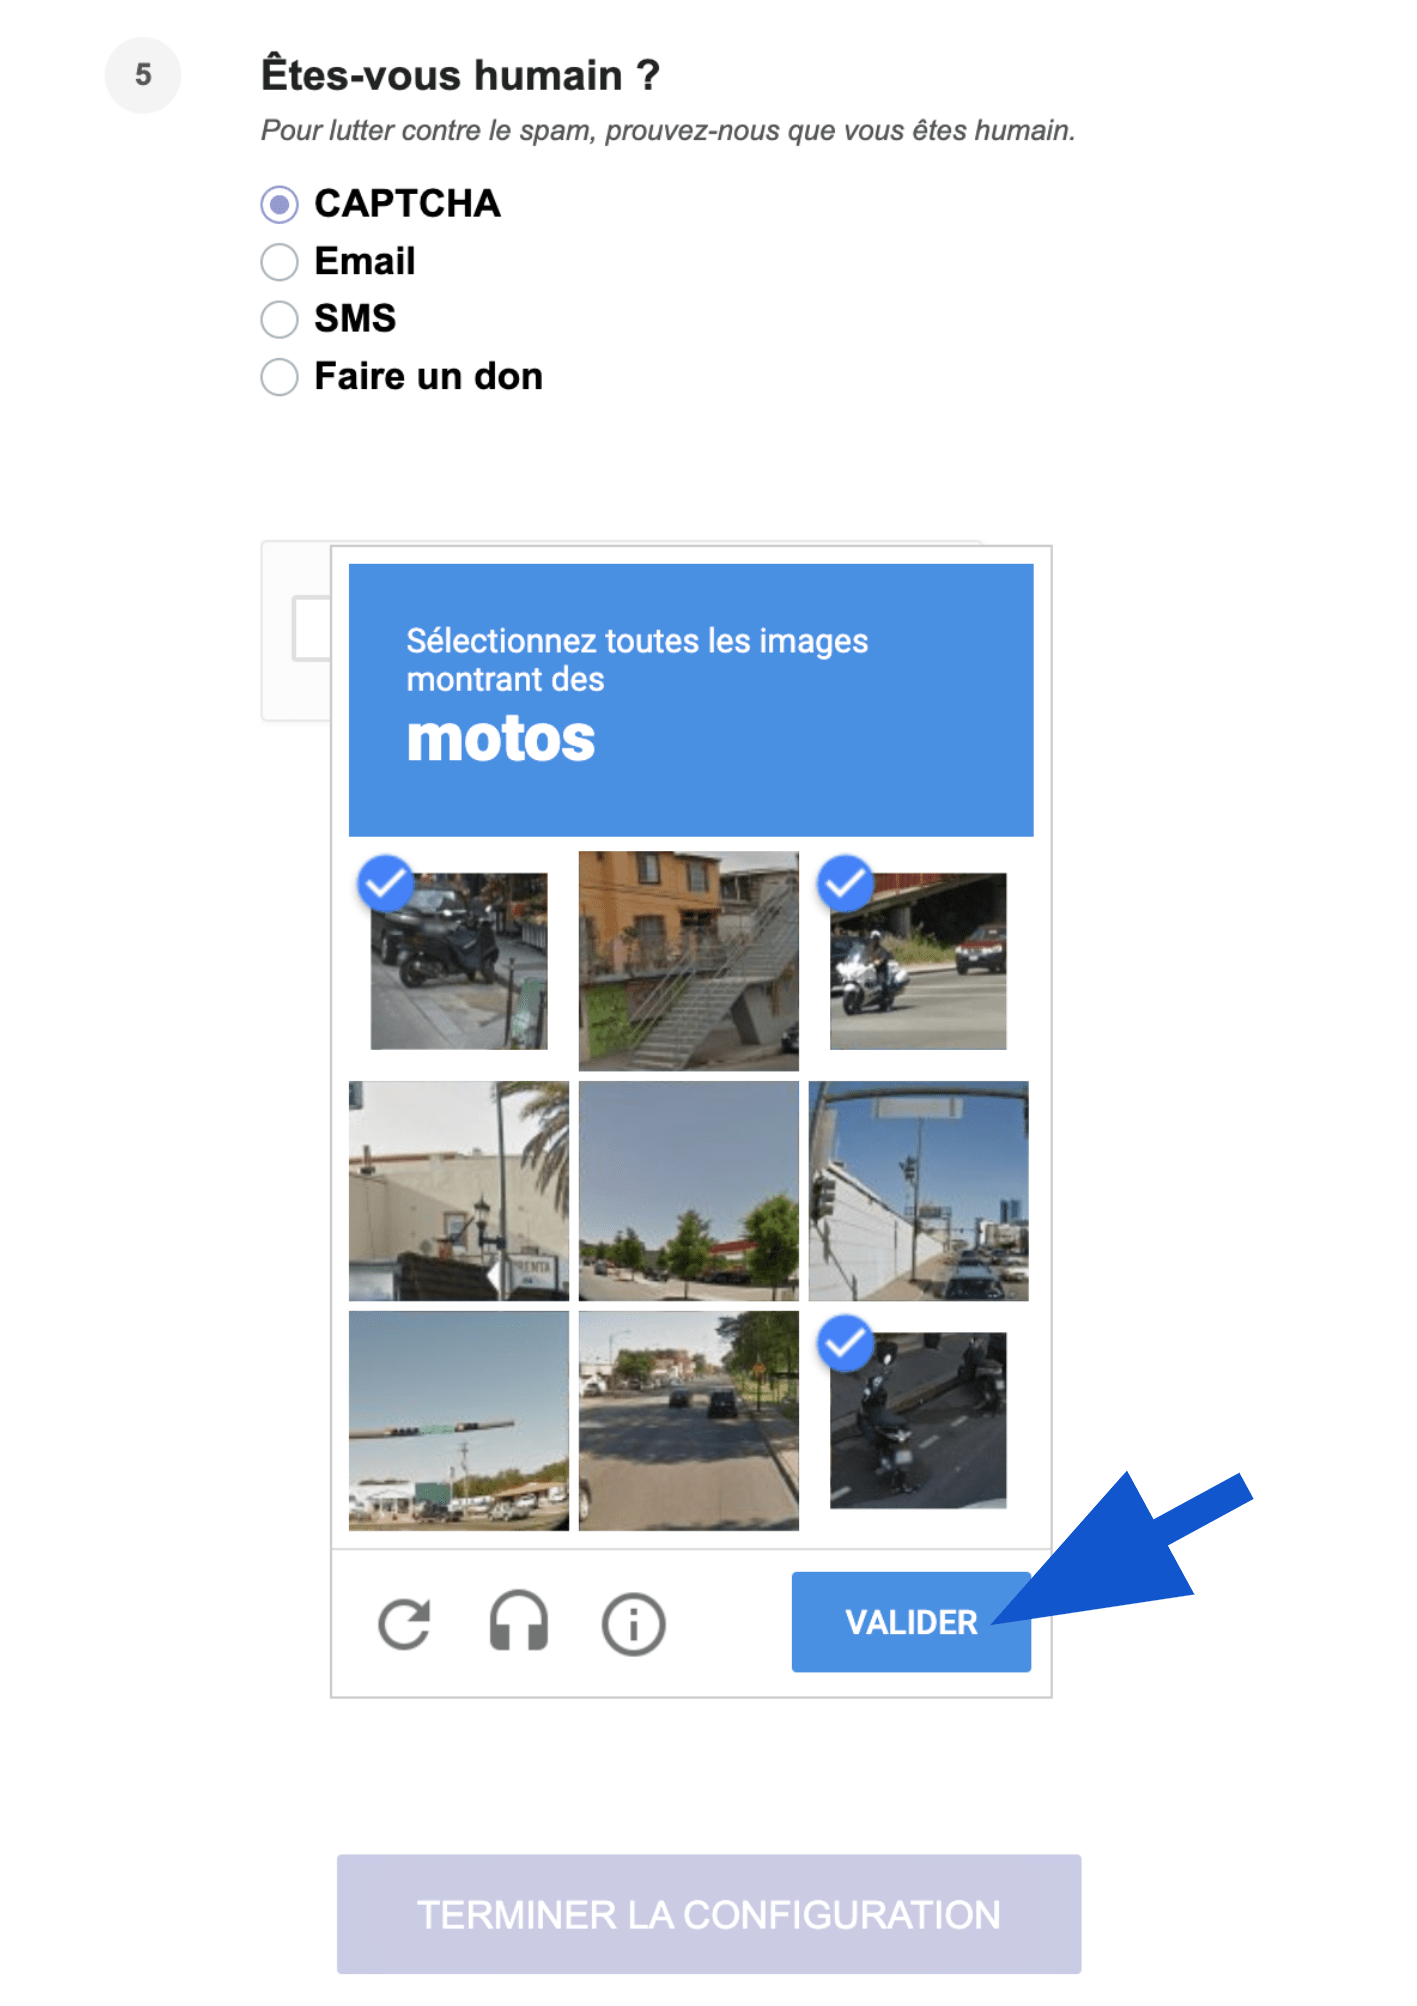Uncheck the police motorcycle on road image
Screen dimensions: 1417x2006
[918, 961]
